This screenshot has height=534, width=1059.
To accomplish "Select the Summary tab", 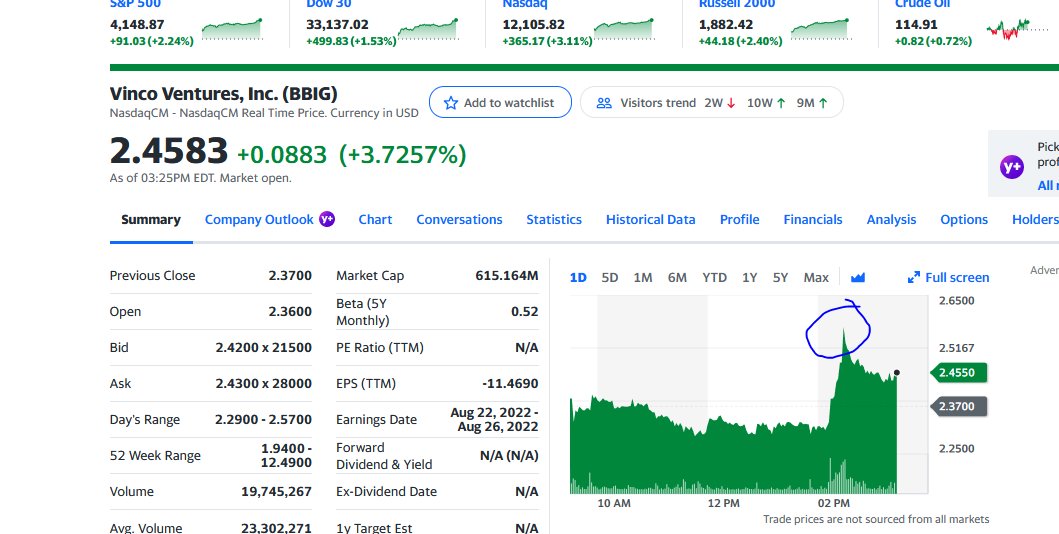I will pos(151,219).
